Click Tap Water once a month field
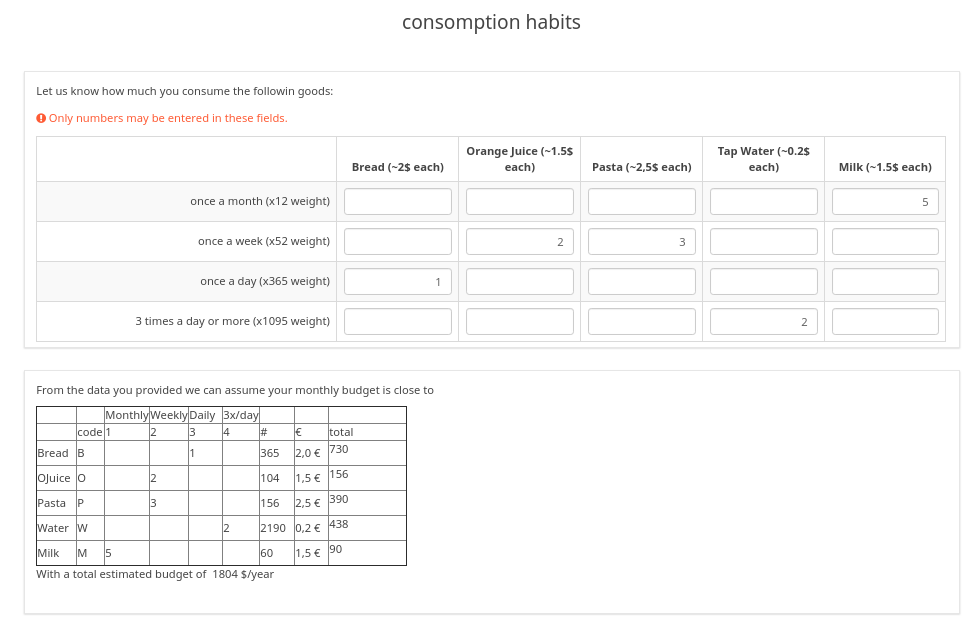 pyautogui.click(x=764, y=201)
